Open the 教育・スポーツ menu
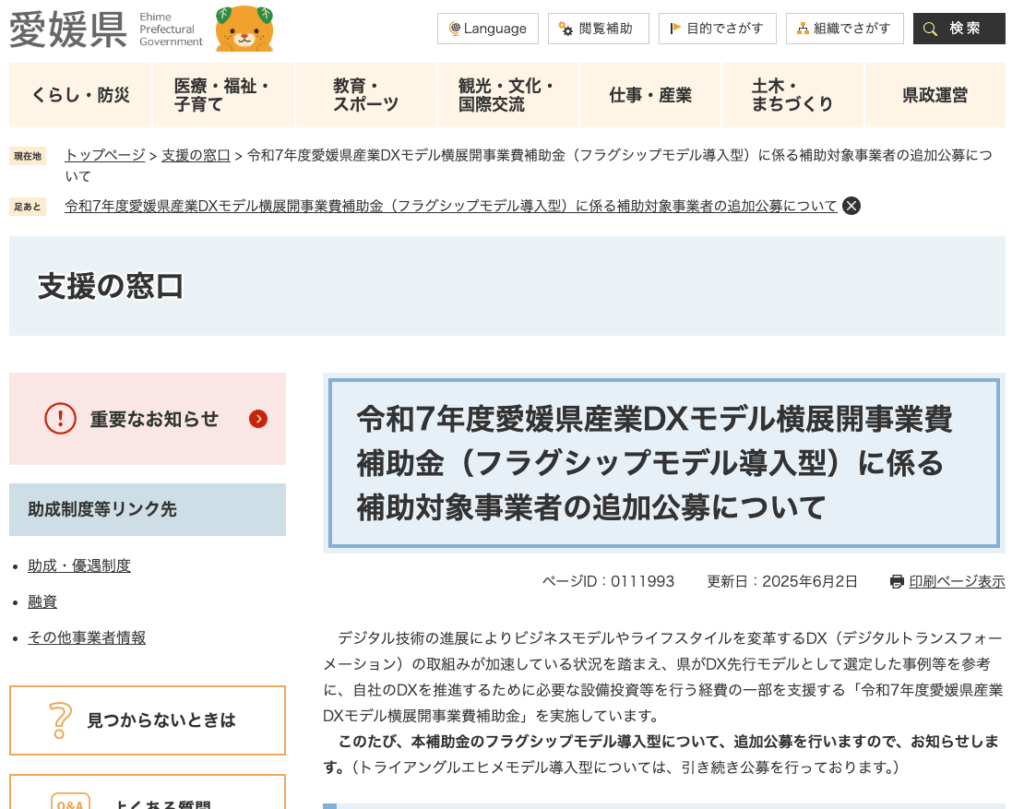This screenshot has height=809, width=1024. click(x=366, y=95)
